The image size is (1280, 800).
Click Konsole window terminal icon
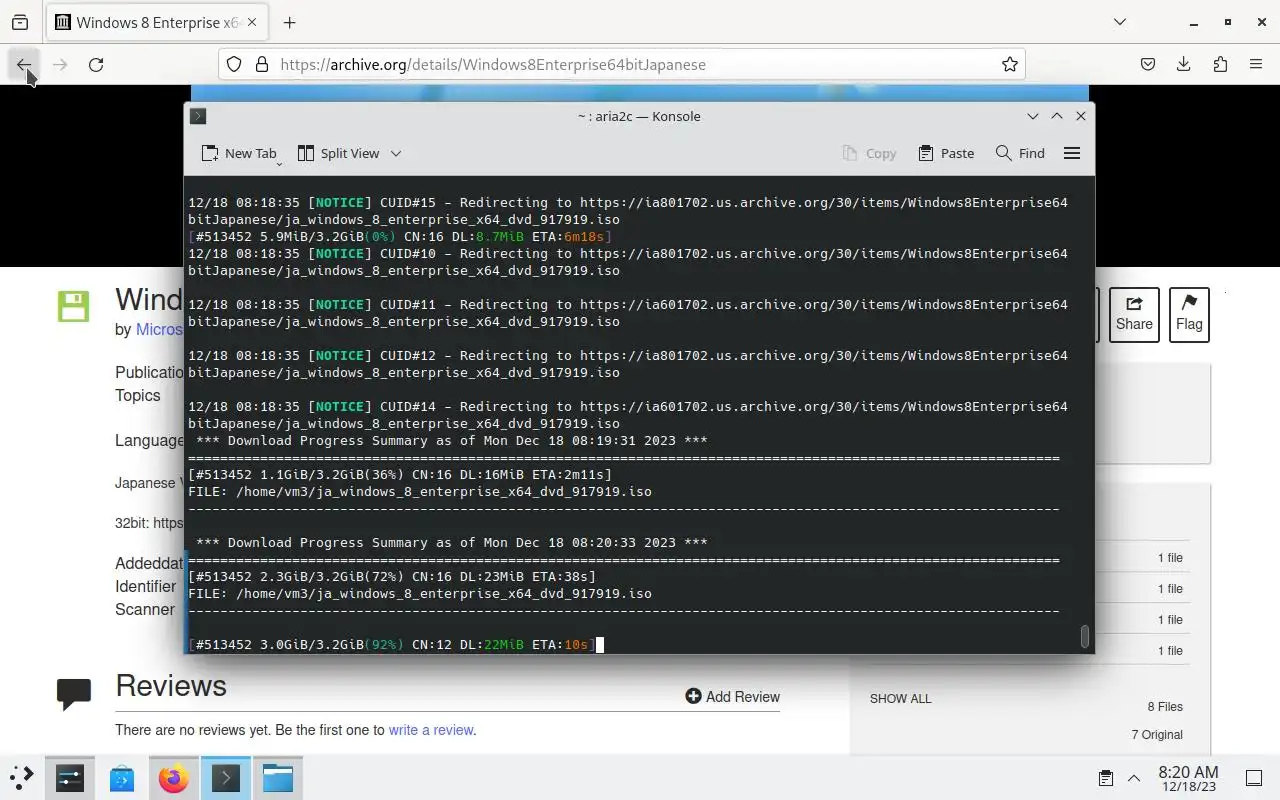coord(198,116)
